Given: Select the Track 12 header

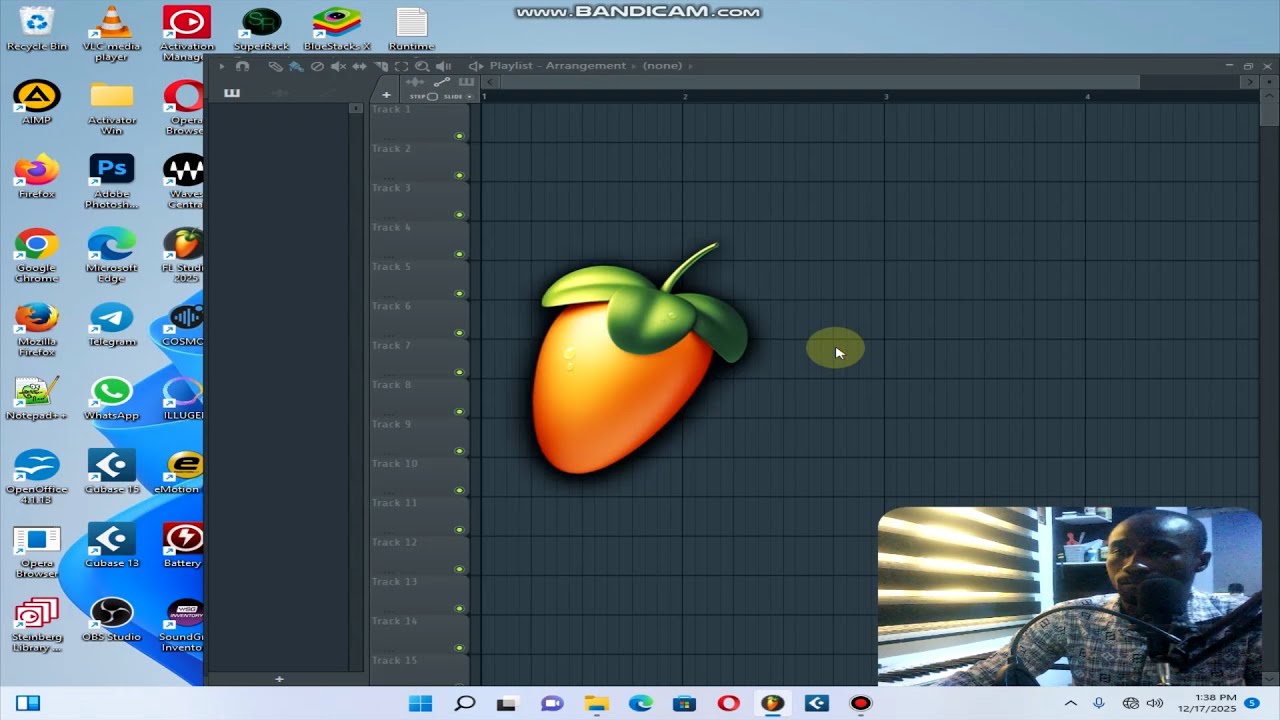Looking at the screenshot, I should pos(420,555).
